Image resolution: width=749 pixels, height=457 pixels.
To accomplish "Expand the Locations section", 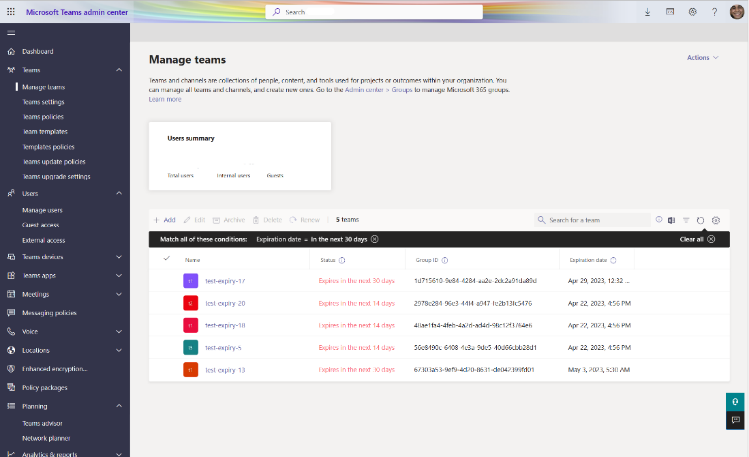I will [119, 350].
